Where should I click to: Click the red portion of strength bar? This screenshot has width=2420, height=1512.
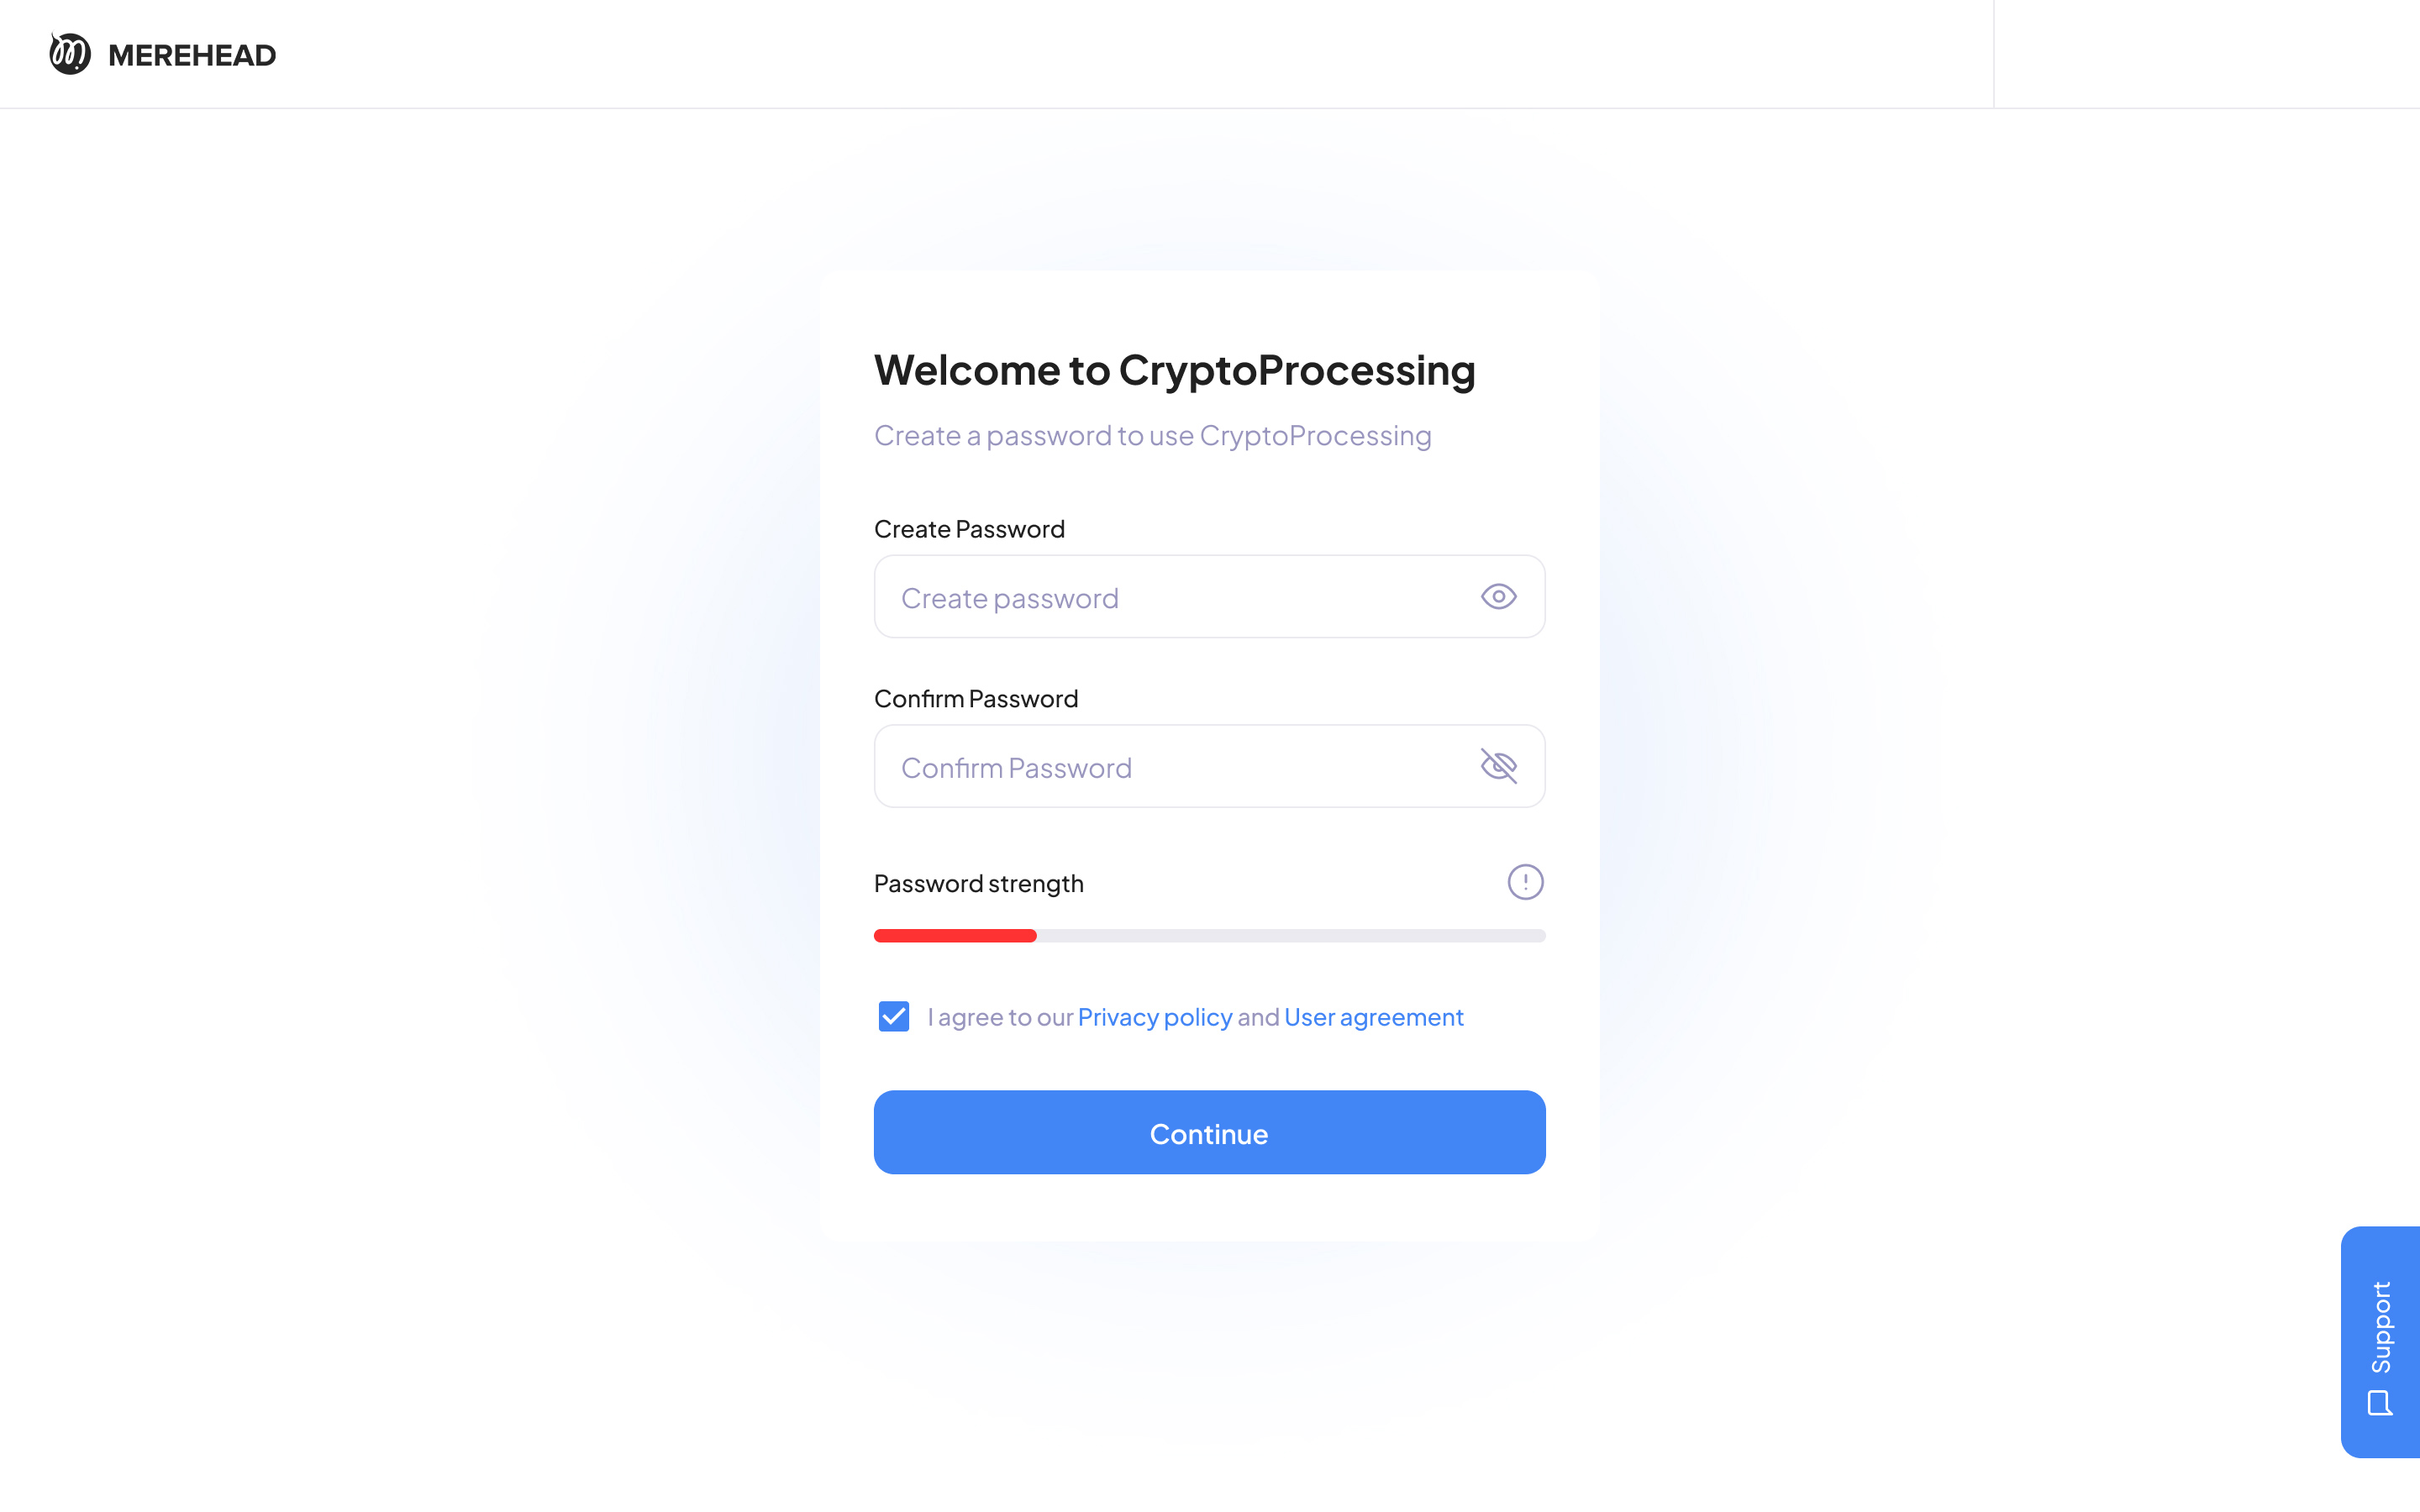[955, 936]
